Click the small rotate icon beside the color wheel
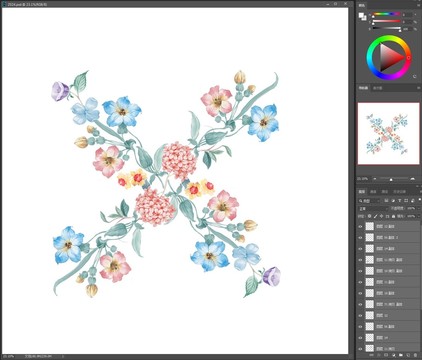The height and width of the screenshot is (360, 422). coord(415,76)
